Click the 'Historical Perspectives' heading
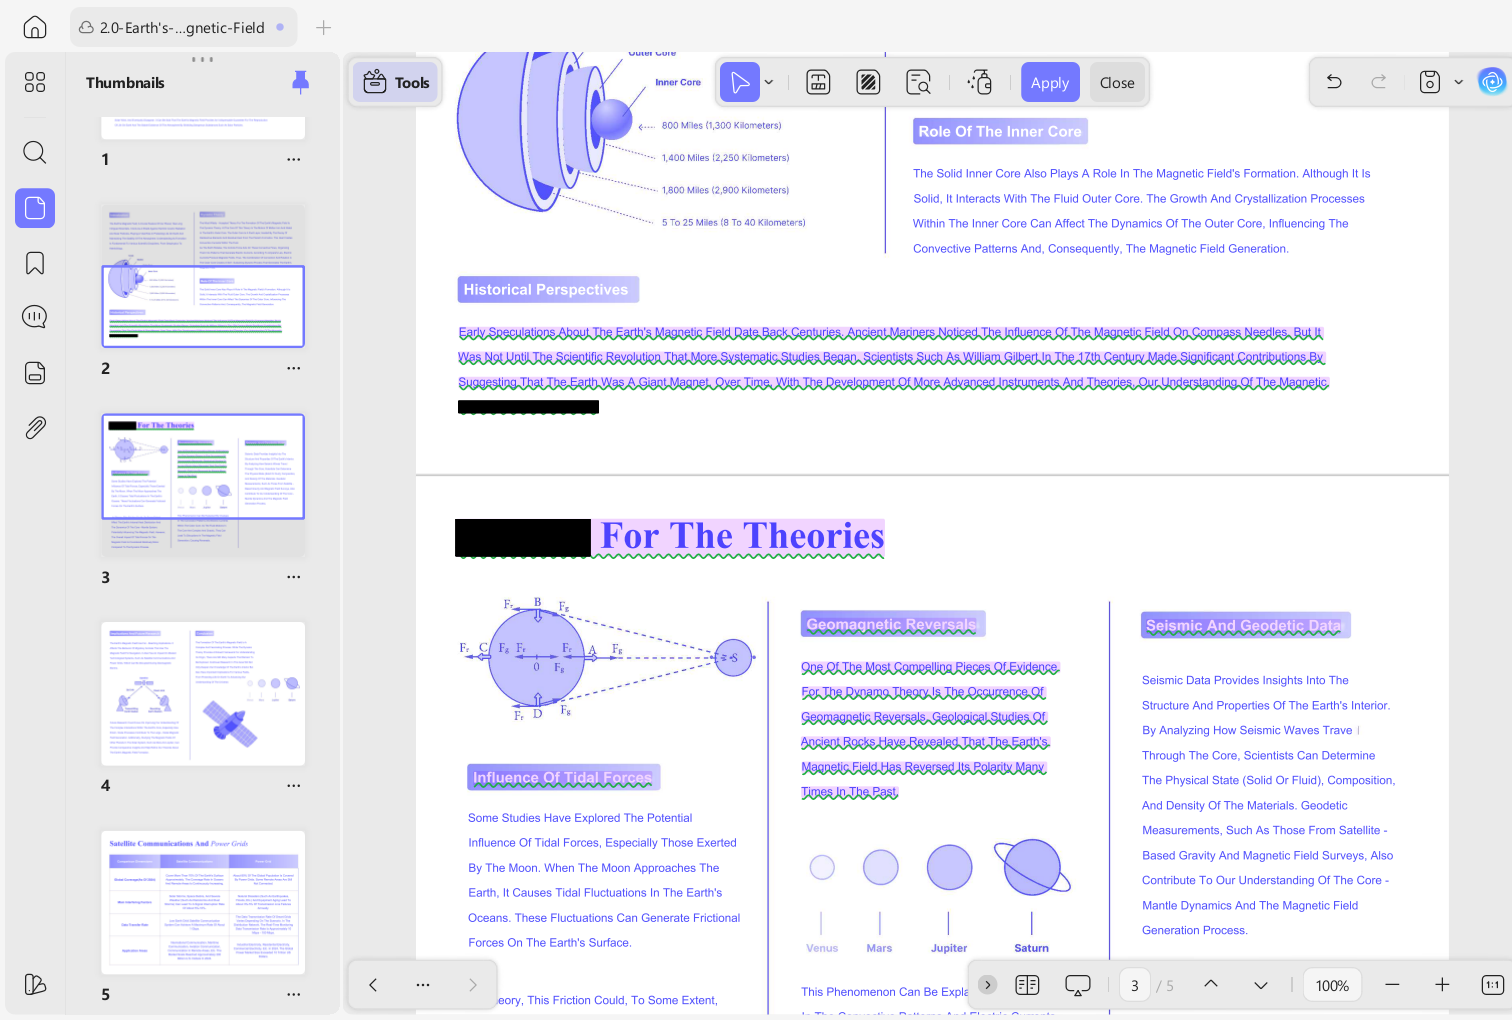The width and height of the screenshot is (1512, 1020). (546, 290)
